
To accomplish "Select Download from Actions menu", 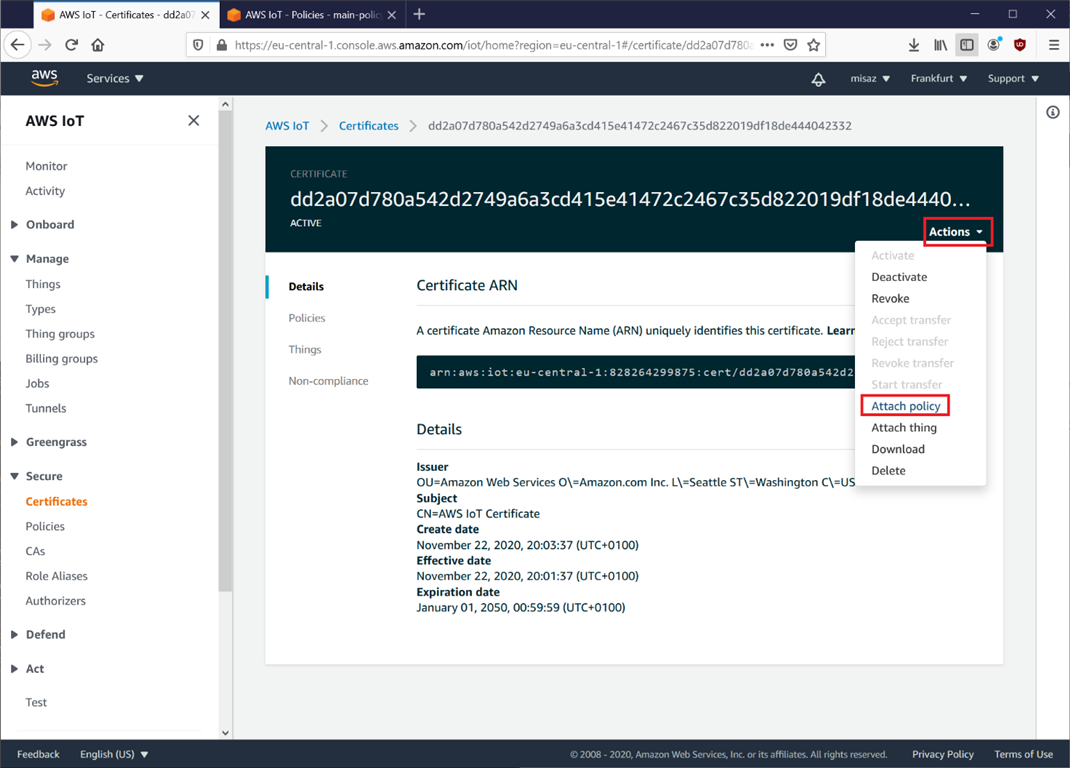I will (x=897, y=449).
